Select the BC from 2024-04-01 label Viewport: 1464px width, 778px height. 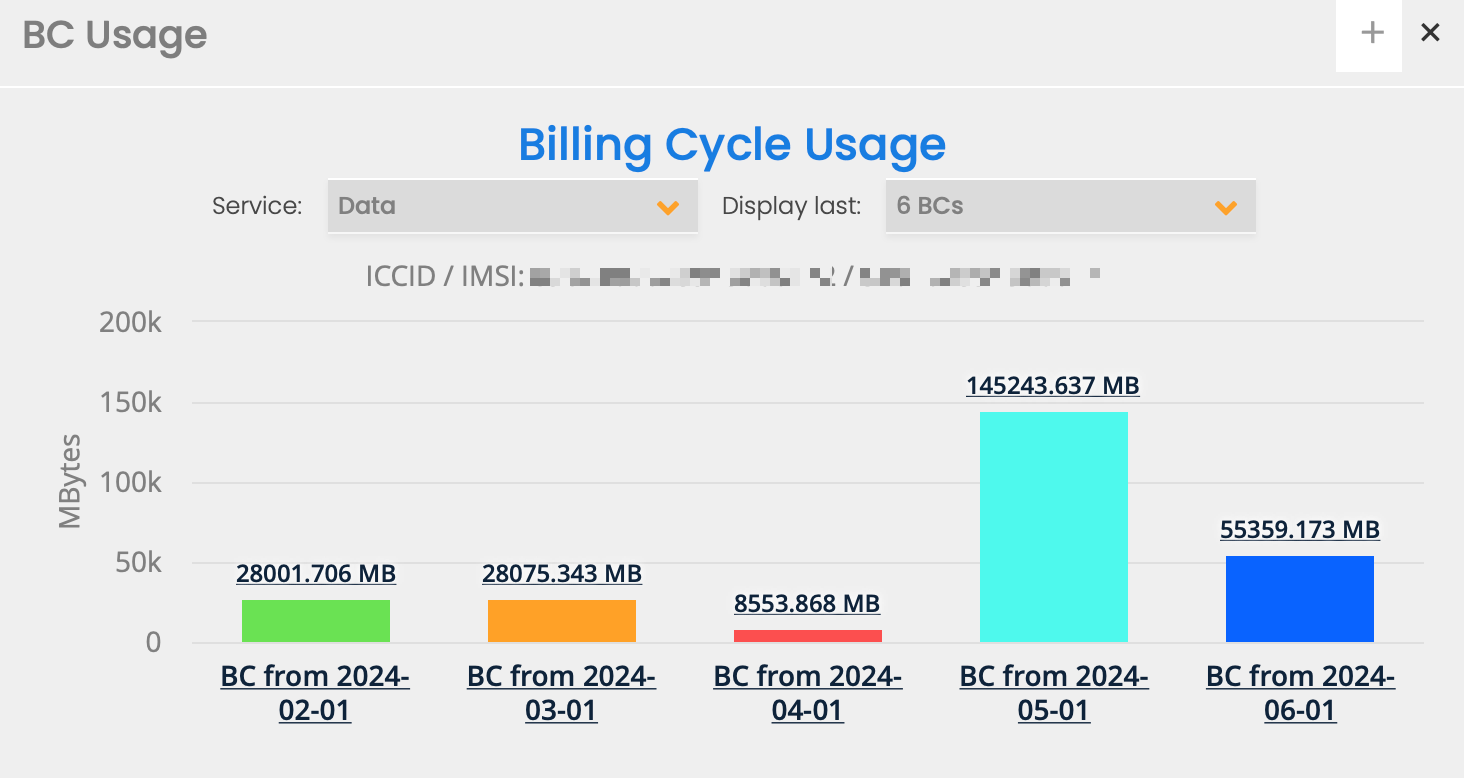point(807,693)
